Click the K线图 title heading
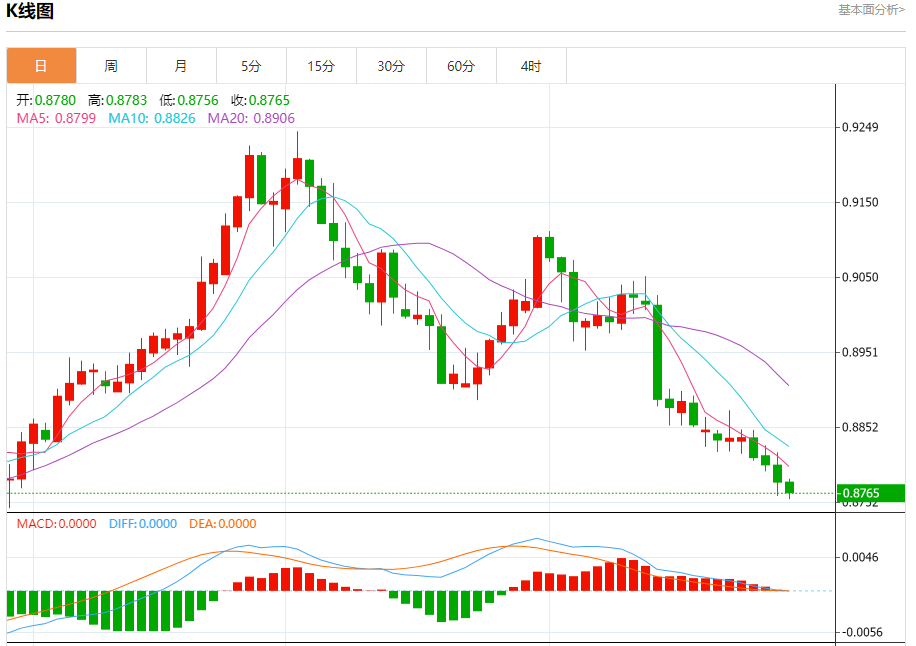Viewport: 916px width, 646px height. tap(30, 12)
